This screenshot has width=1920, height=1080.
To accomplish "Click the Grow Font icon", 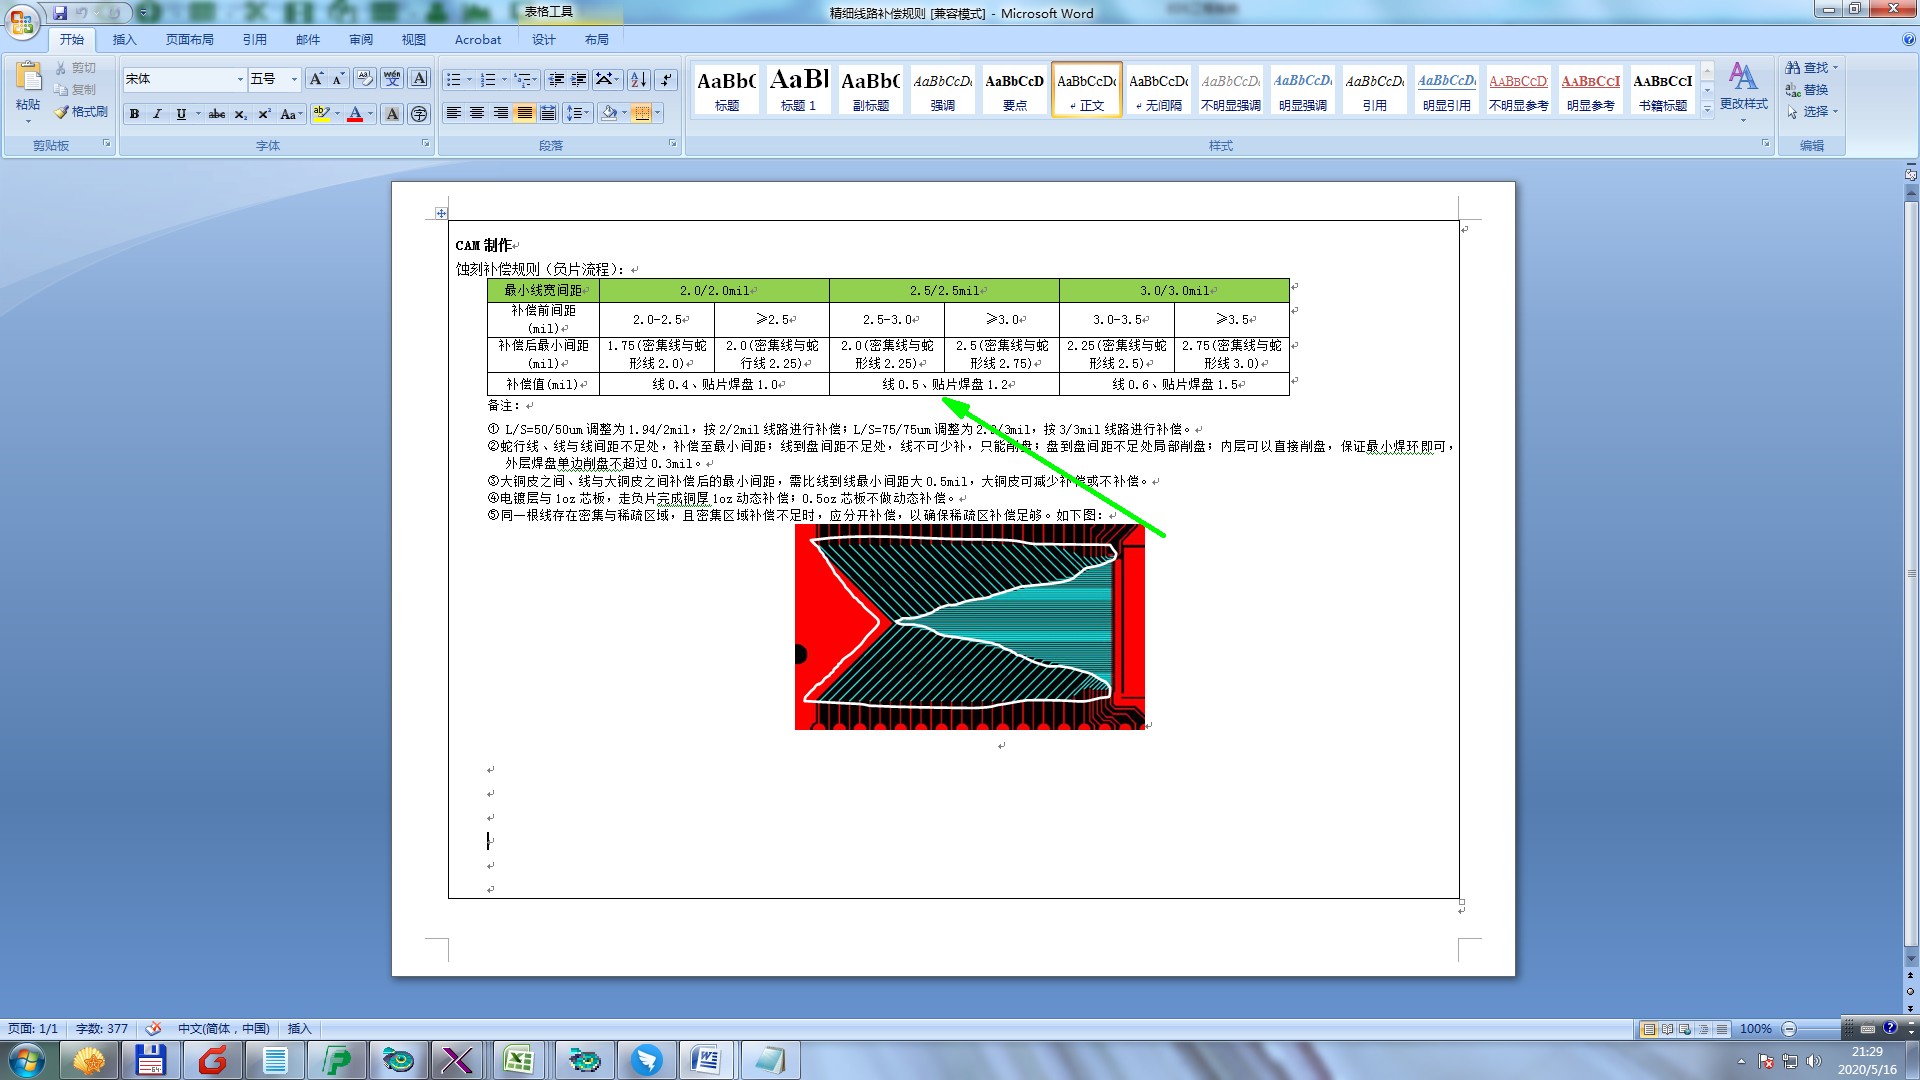I will coord(316,79).
